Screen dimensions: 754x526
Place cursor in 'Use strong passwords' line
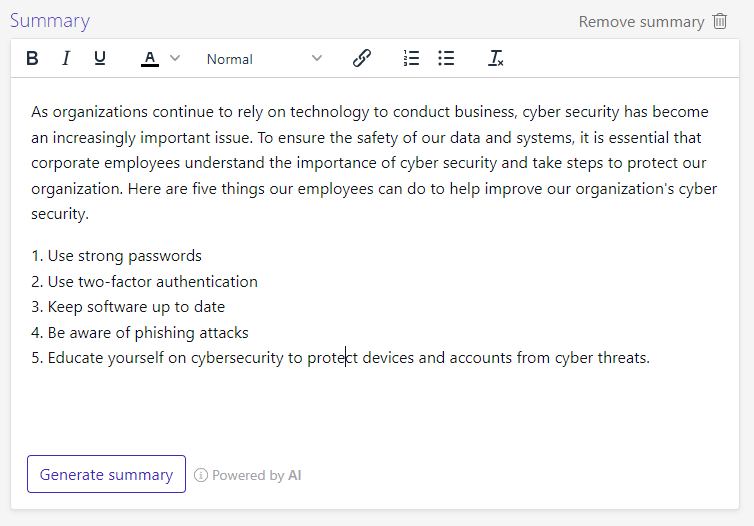(124, 256)
